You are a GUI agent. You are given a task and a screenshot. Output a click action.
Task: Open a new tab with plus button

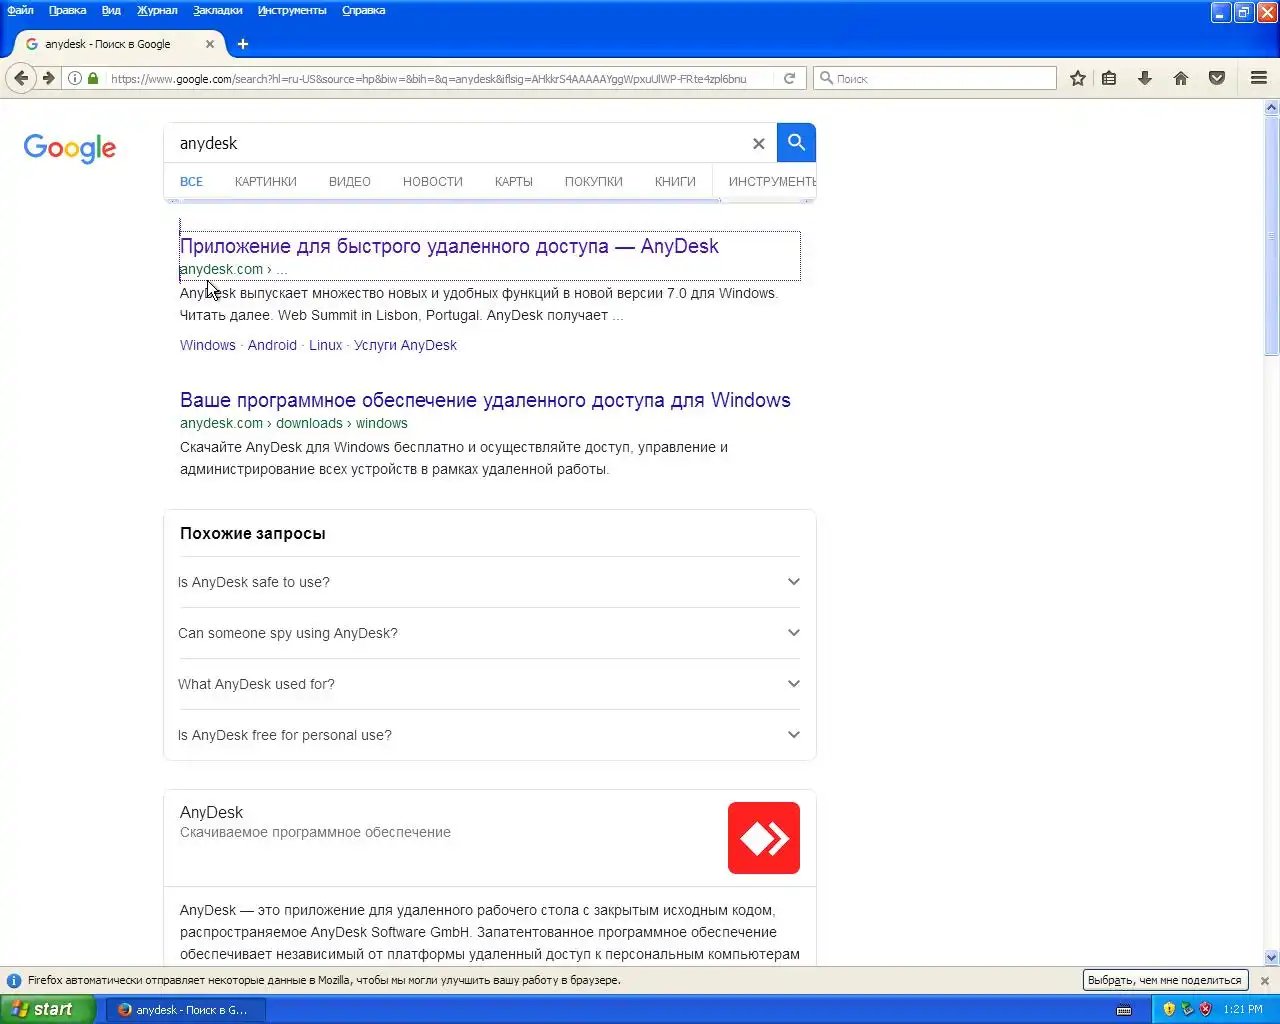[243, 44]
